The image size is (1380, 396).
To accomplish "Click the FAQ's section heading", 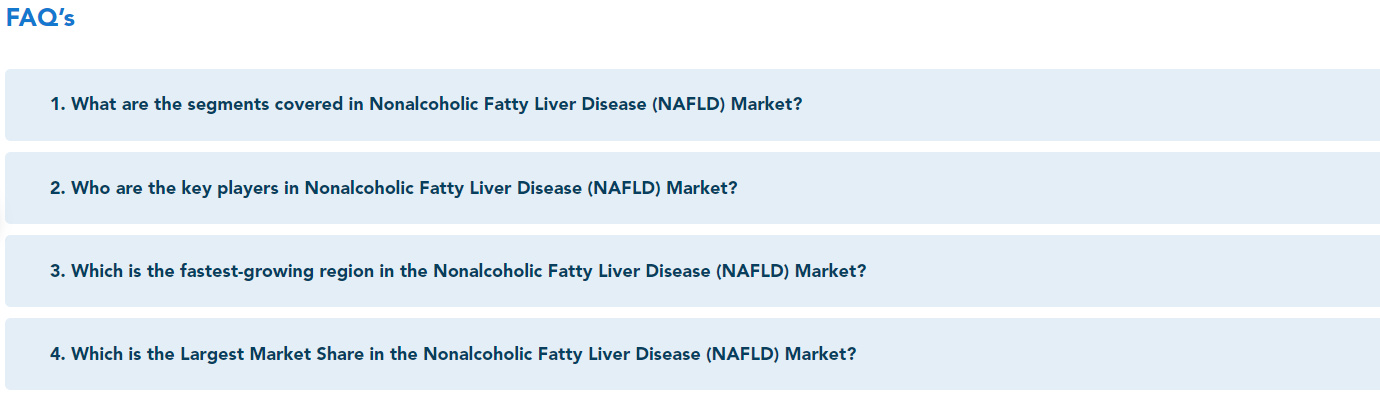I will 40,18.
